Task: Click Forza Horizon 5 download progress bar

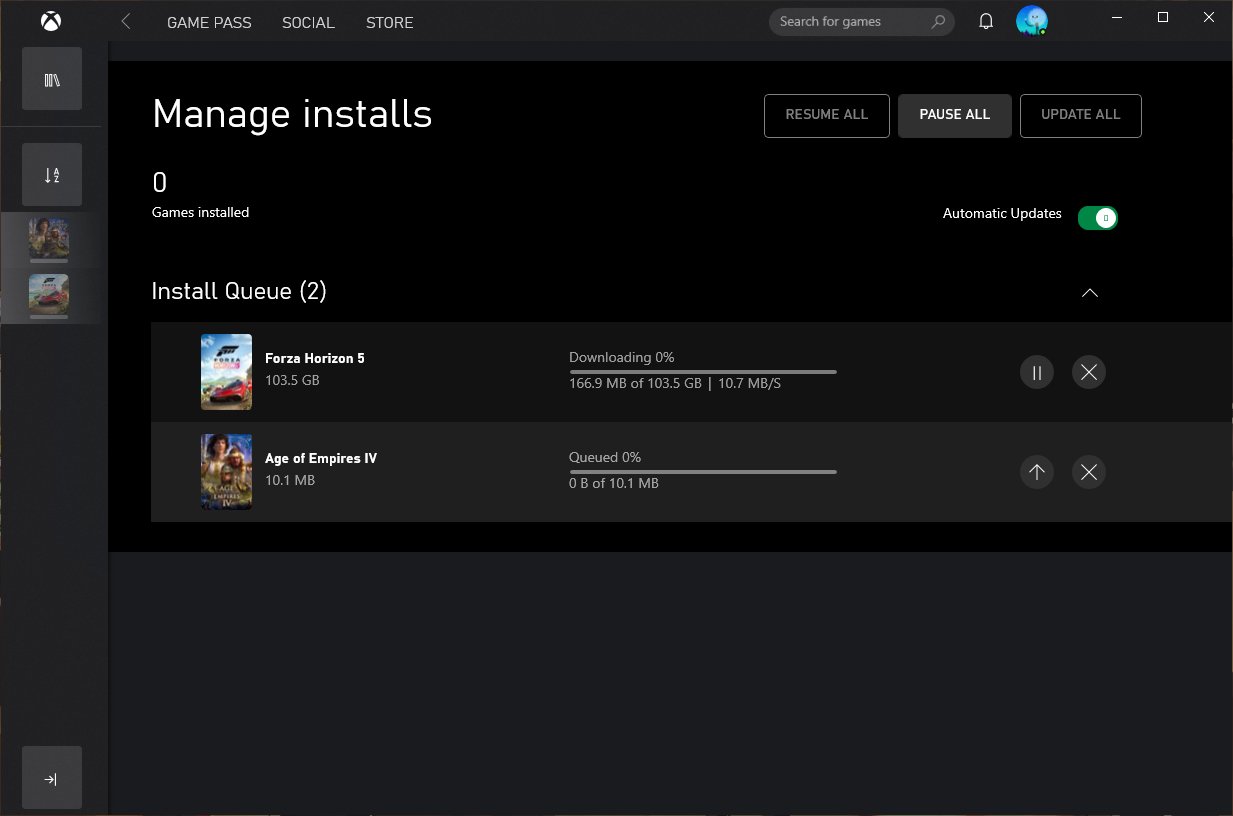Action: 703,371
